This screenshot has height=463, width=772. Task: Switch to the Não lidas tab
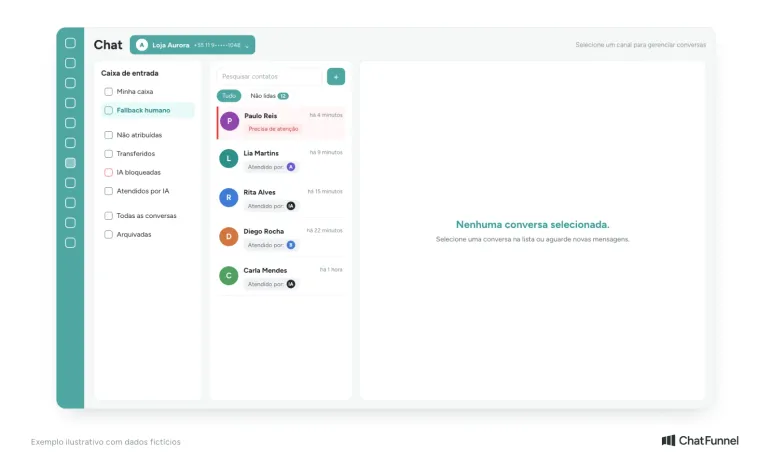(269, 96)
